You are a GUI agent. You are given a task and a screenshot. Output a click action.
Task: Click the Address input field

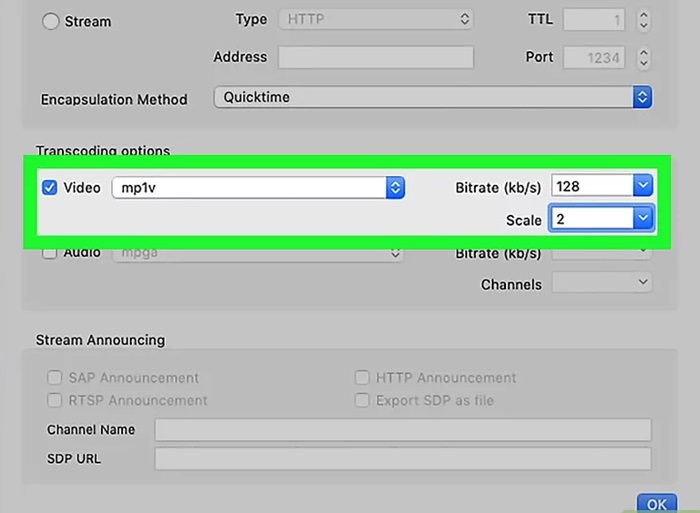(375, 58)
